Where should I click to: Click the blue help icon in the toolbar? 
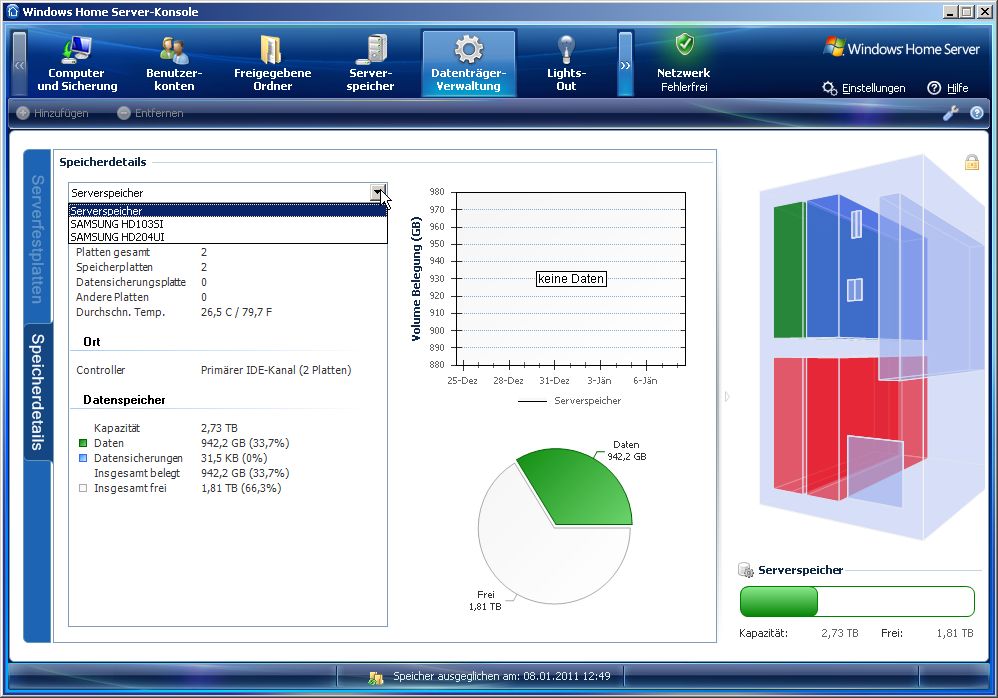tap(976, 113)
